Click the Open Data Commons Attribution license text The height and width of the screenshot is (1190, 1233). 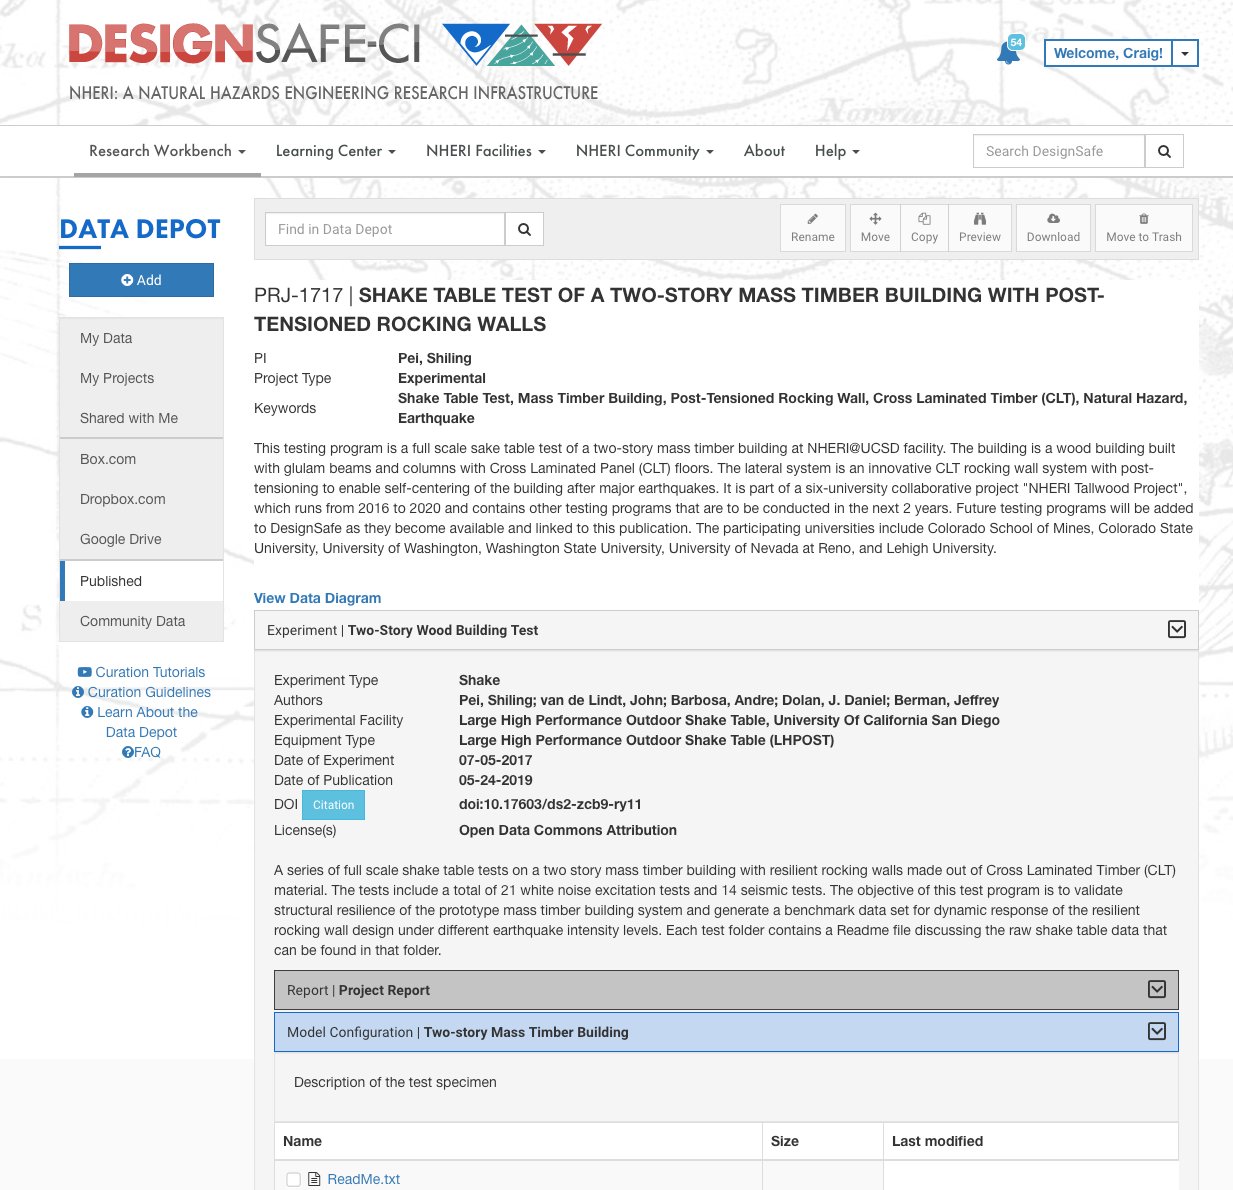(x=568, y=830)
